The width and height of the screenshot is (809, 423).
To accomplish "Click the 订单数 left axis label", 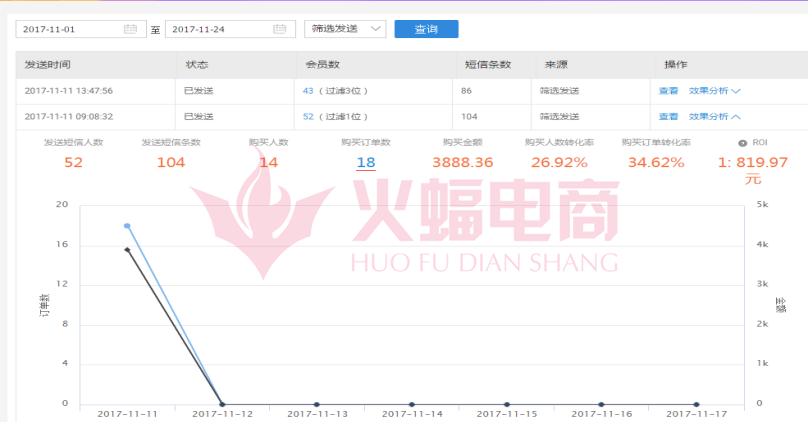I will click(45, 305).
